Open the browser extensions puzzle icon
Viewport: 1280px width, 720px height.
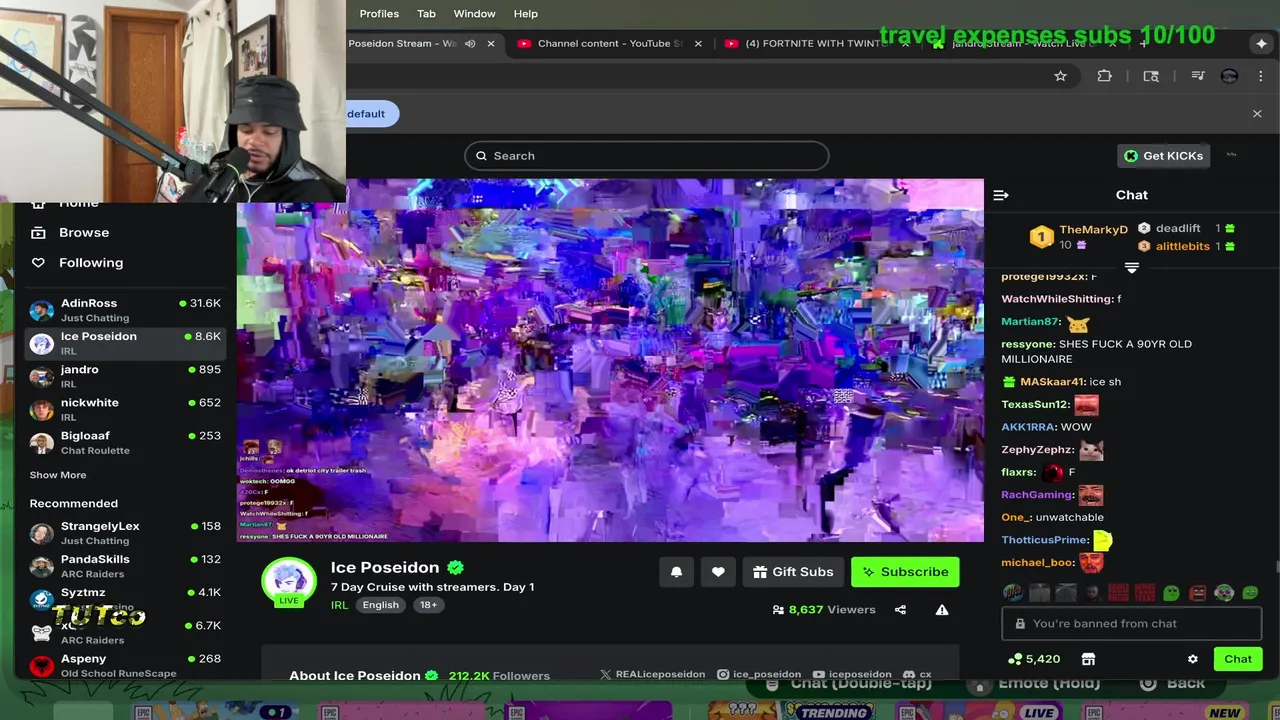coord(1105,76)
